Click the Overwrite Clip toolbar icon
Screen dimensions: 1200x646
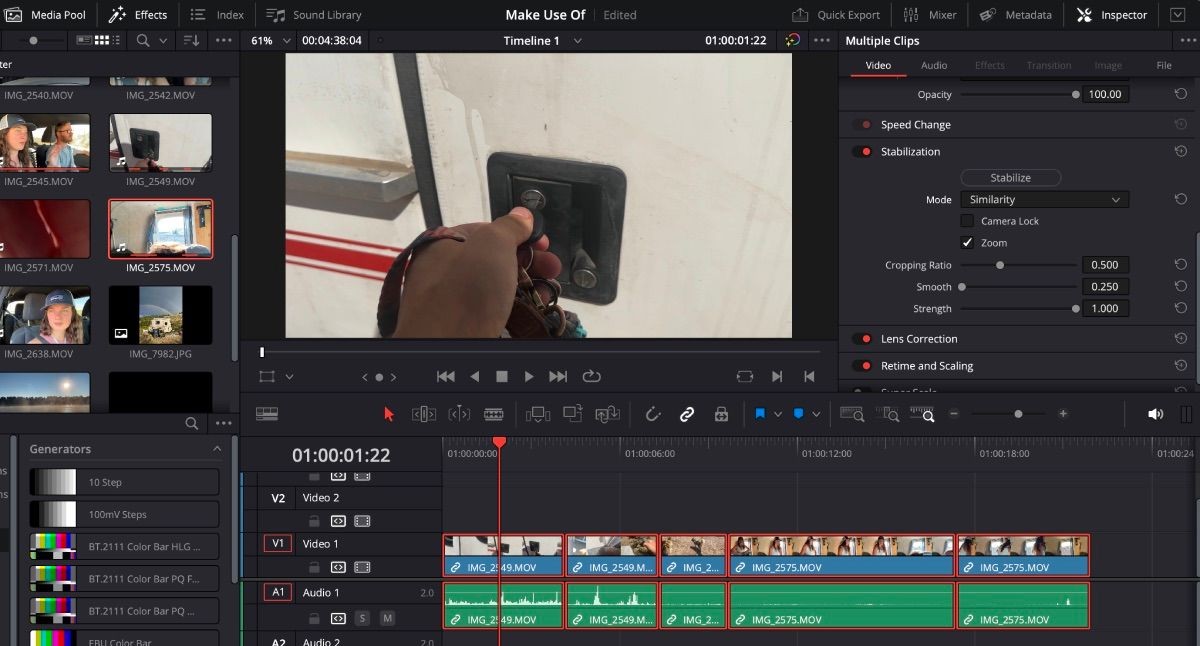pos(573,414)
